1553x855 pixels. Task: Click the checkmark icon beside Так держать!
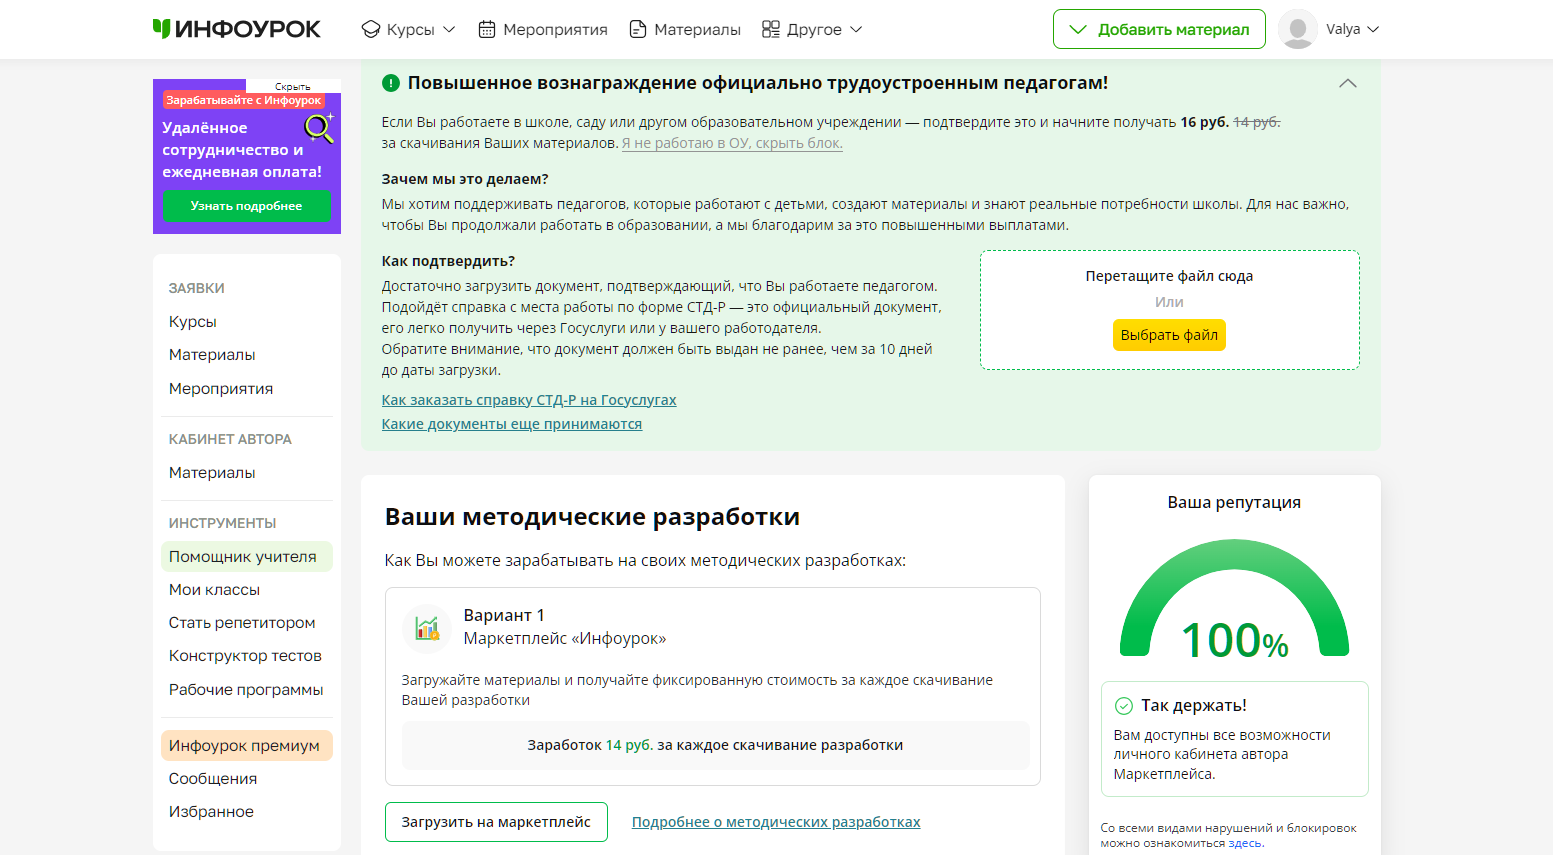pos(1124,705)
